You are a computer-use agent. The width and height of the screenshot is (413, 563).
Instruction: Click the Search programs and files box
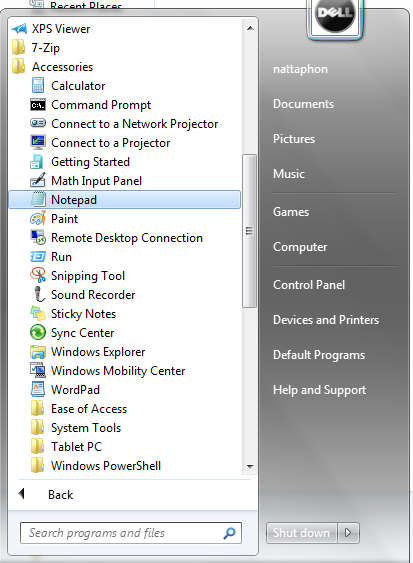click(x=131, y=533)
